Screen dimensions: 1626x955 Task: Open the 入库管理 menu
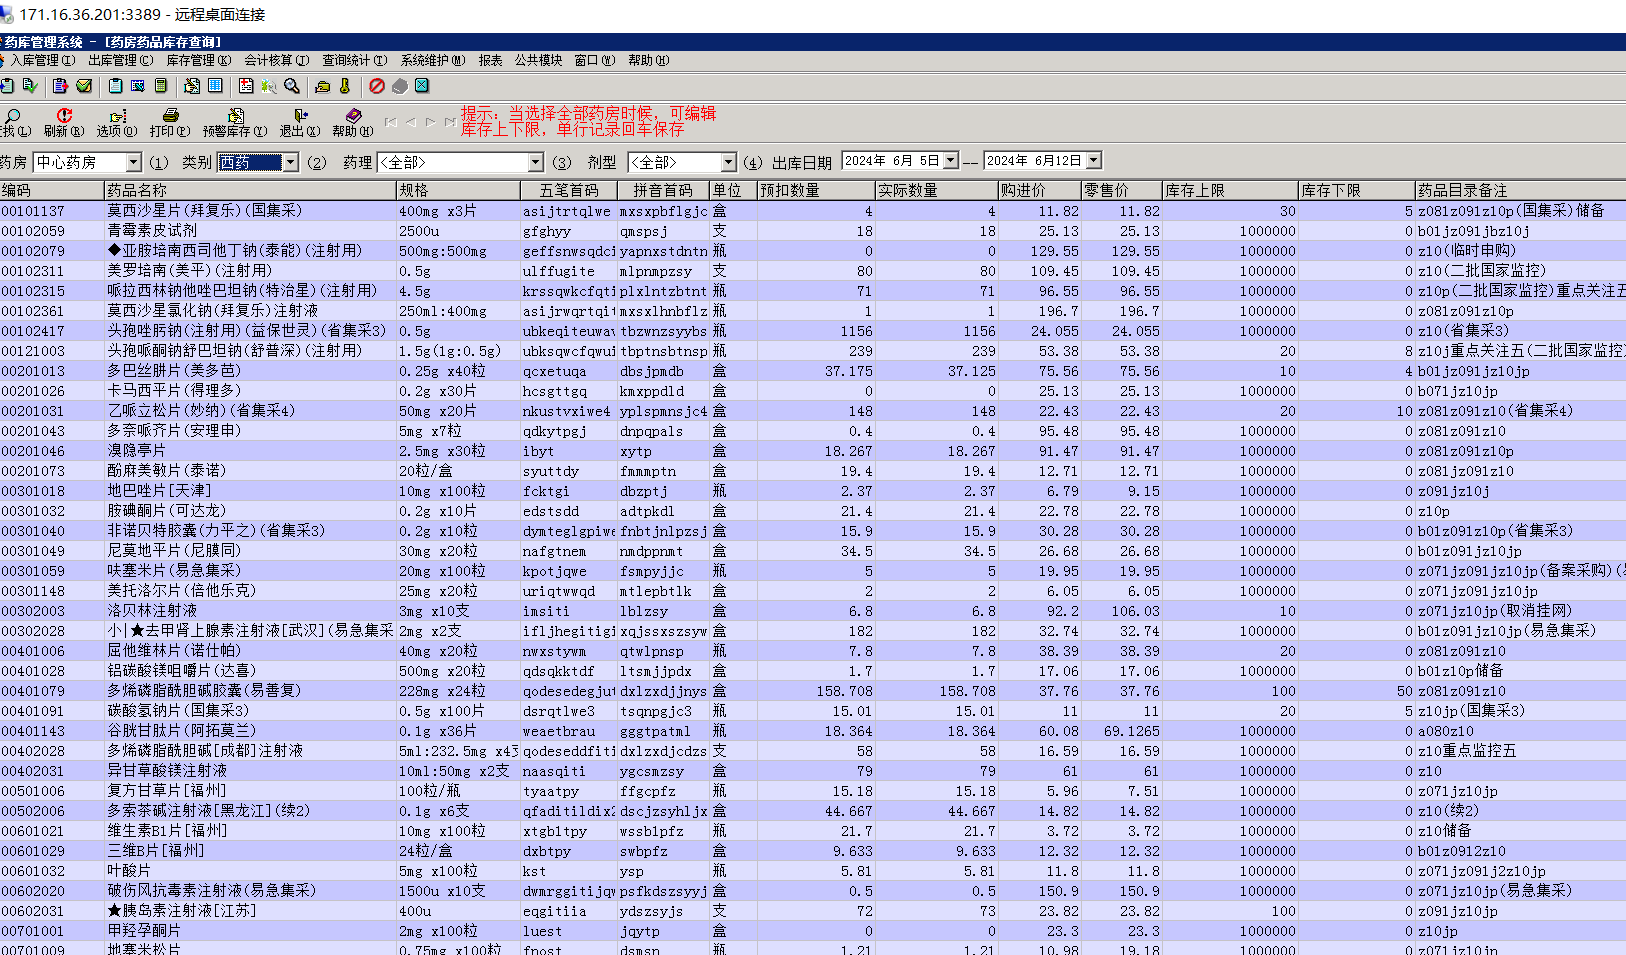[x=43, y=60]
